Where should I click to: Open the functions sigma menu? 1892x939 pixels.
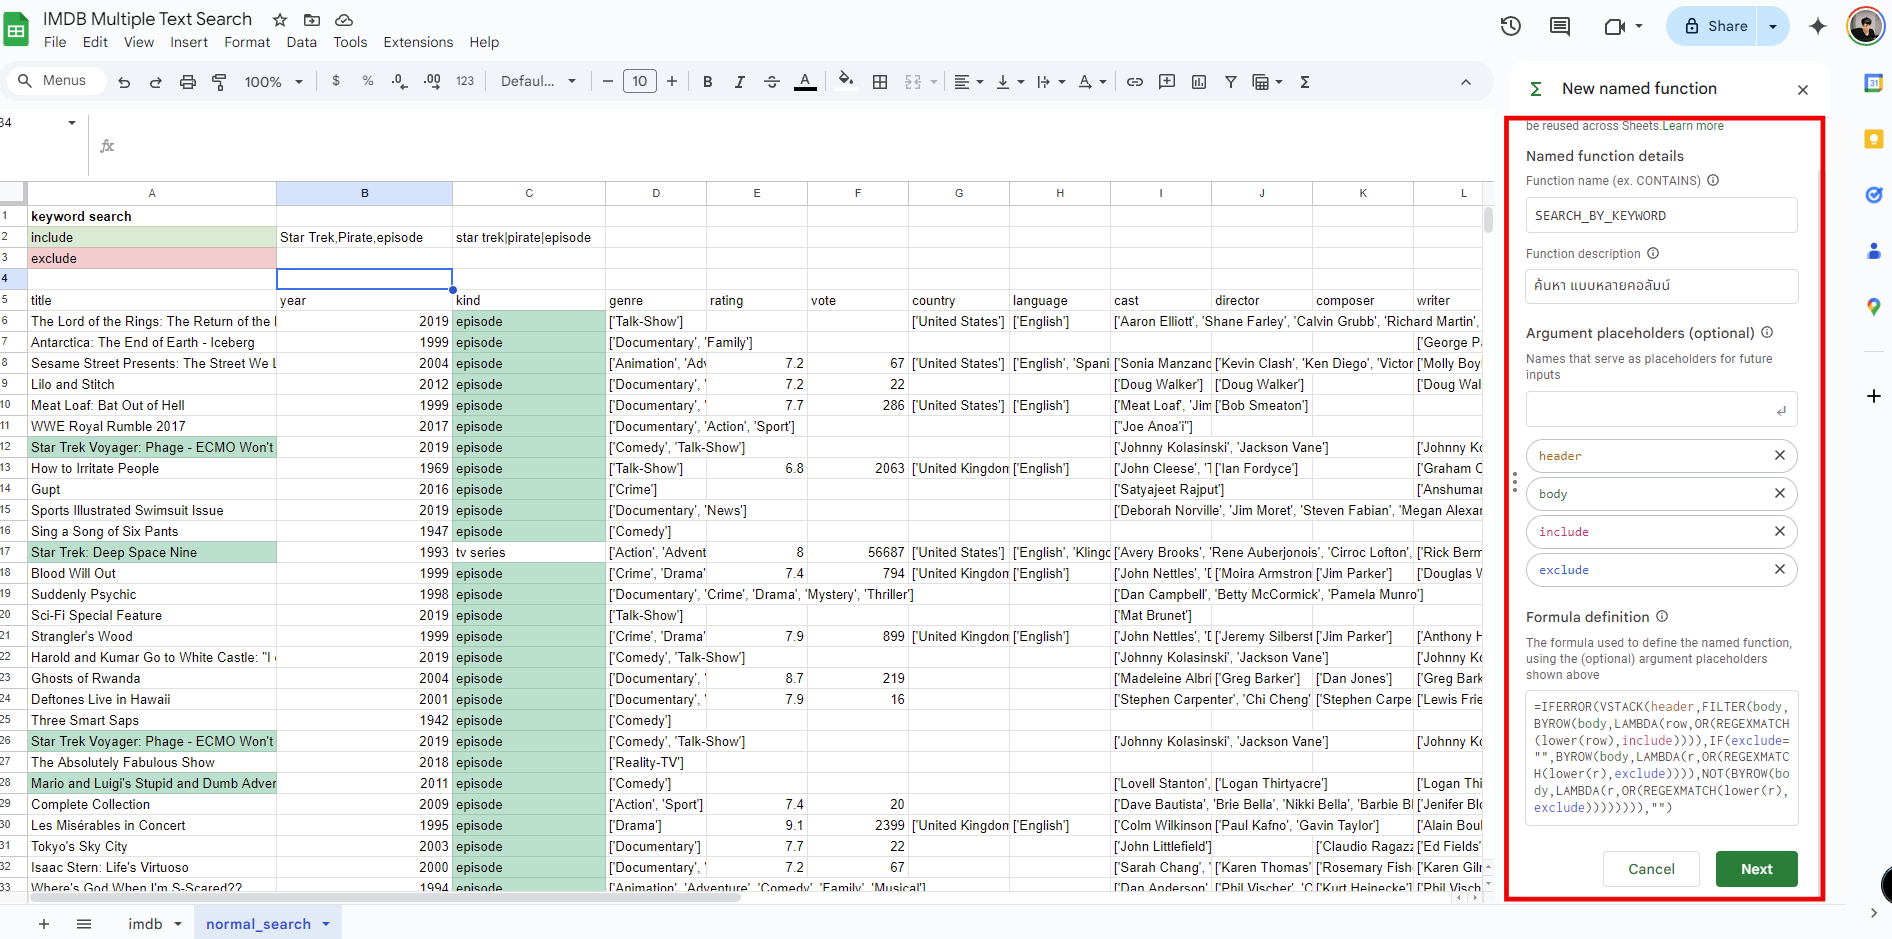[x=1305, y=82]
